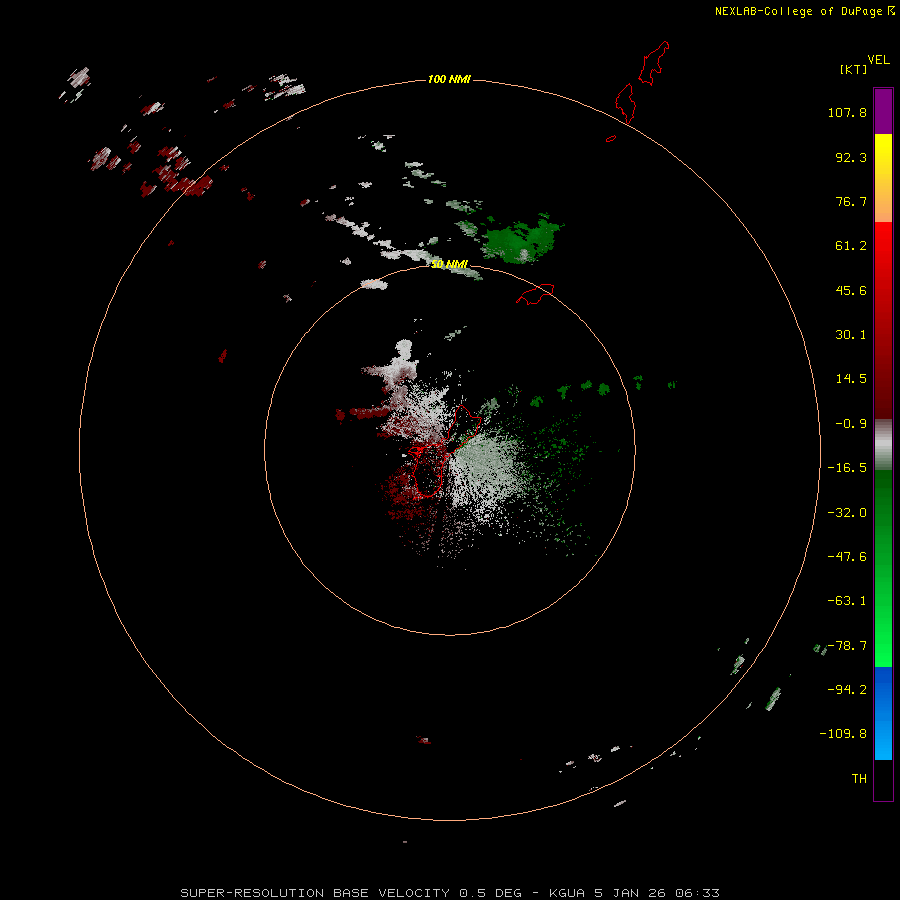This screenshot has width=900, height=900.
Task: Click the 92.3 legend value
Action: tap(851, 157)
